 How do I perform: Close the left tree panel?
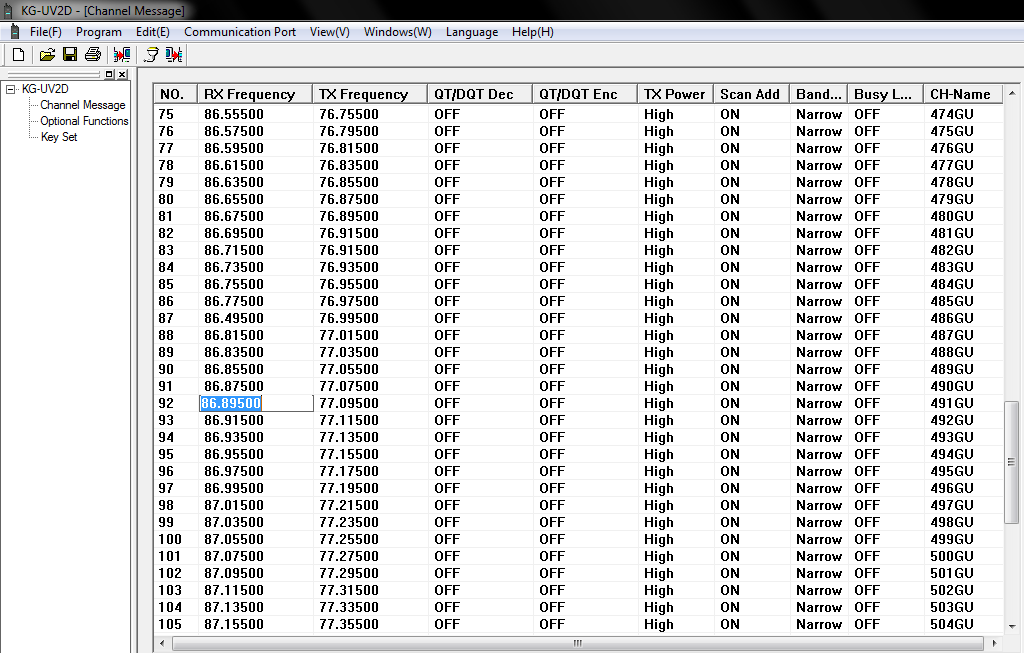122,75
